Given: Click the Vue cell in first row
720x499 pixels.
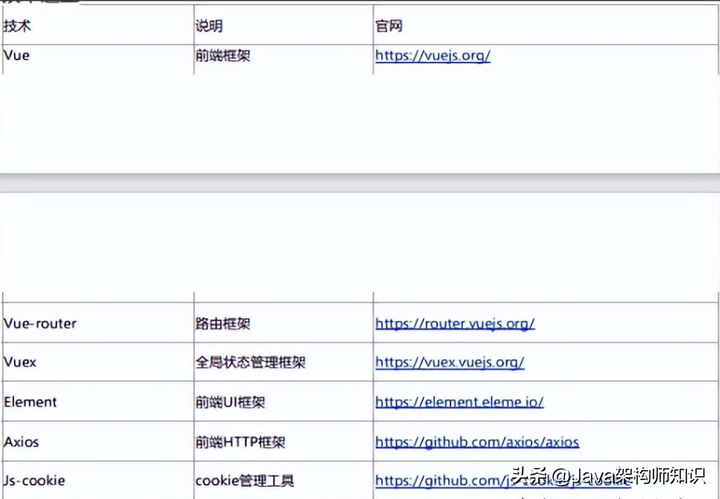Looking at the screenshot, I should [x=98, y=59].
